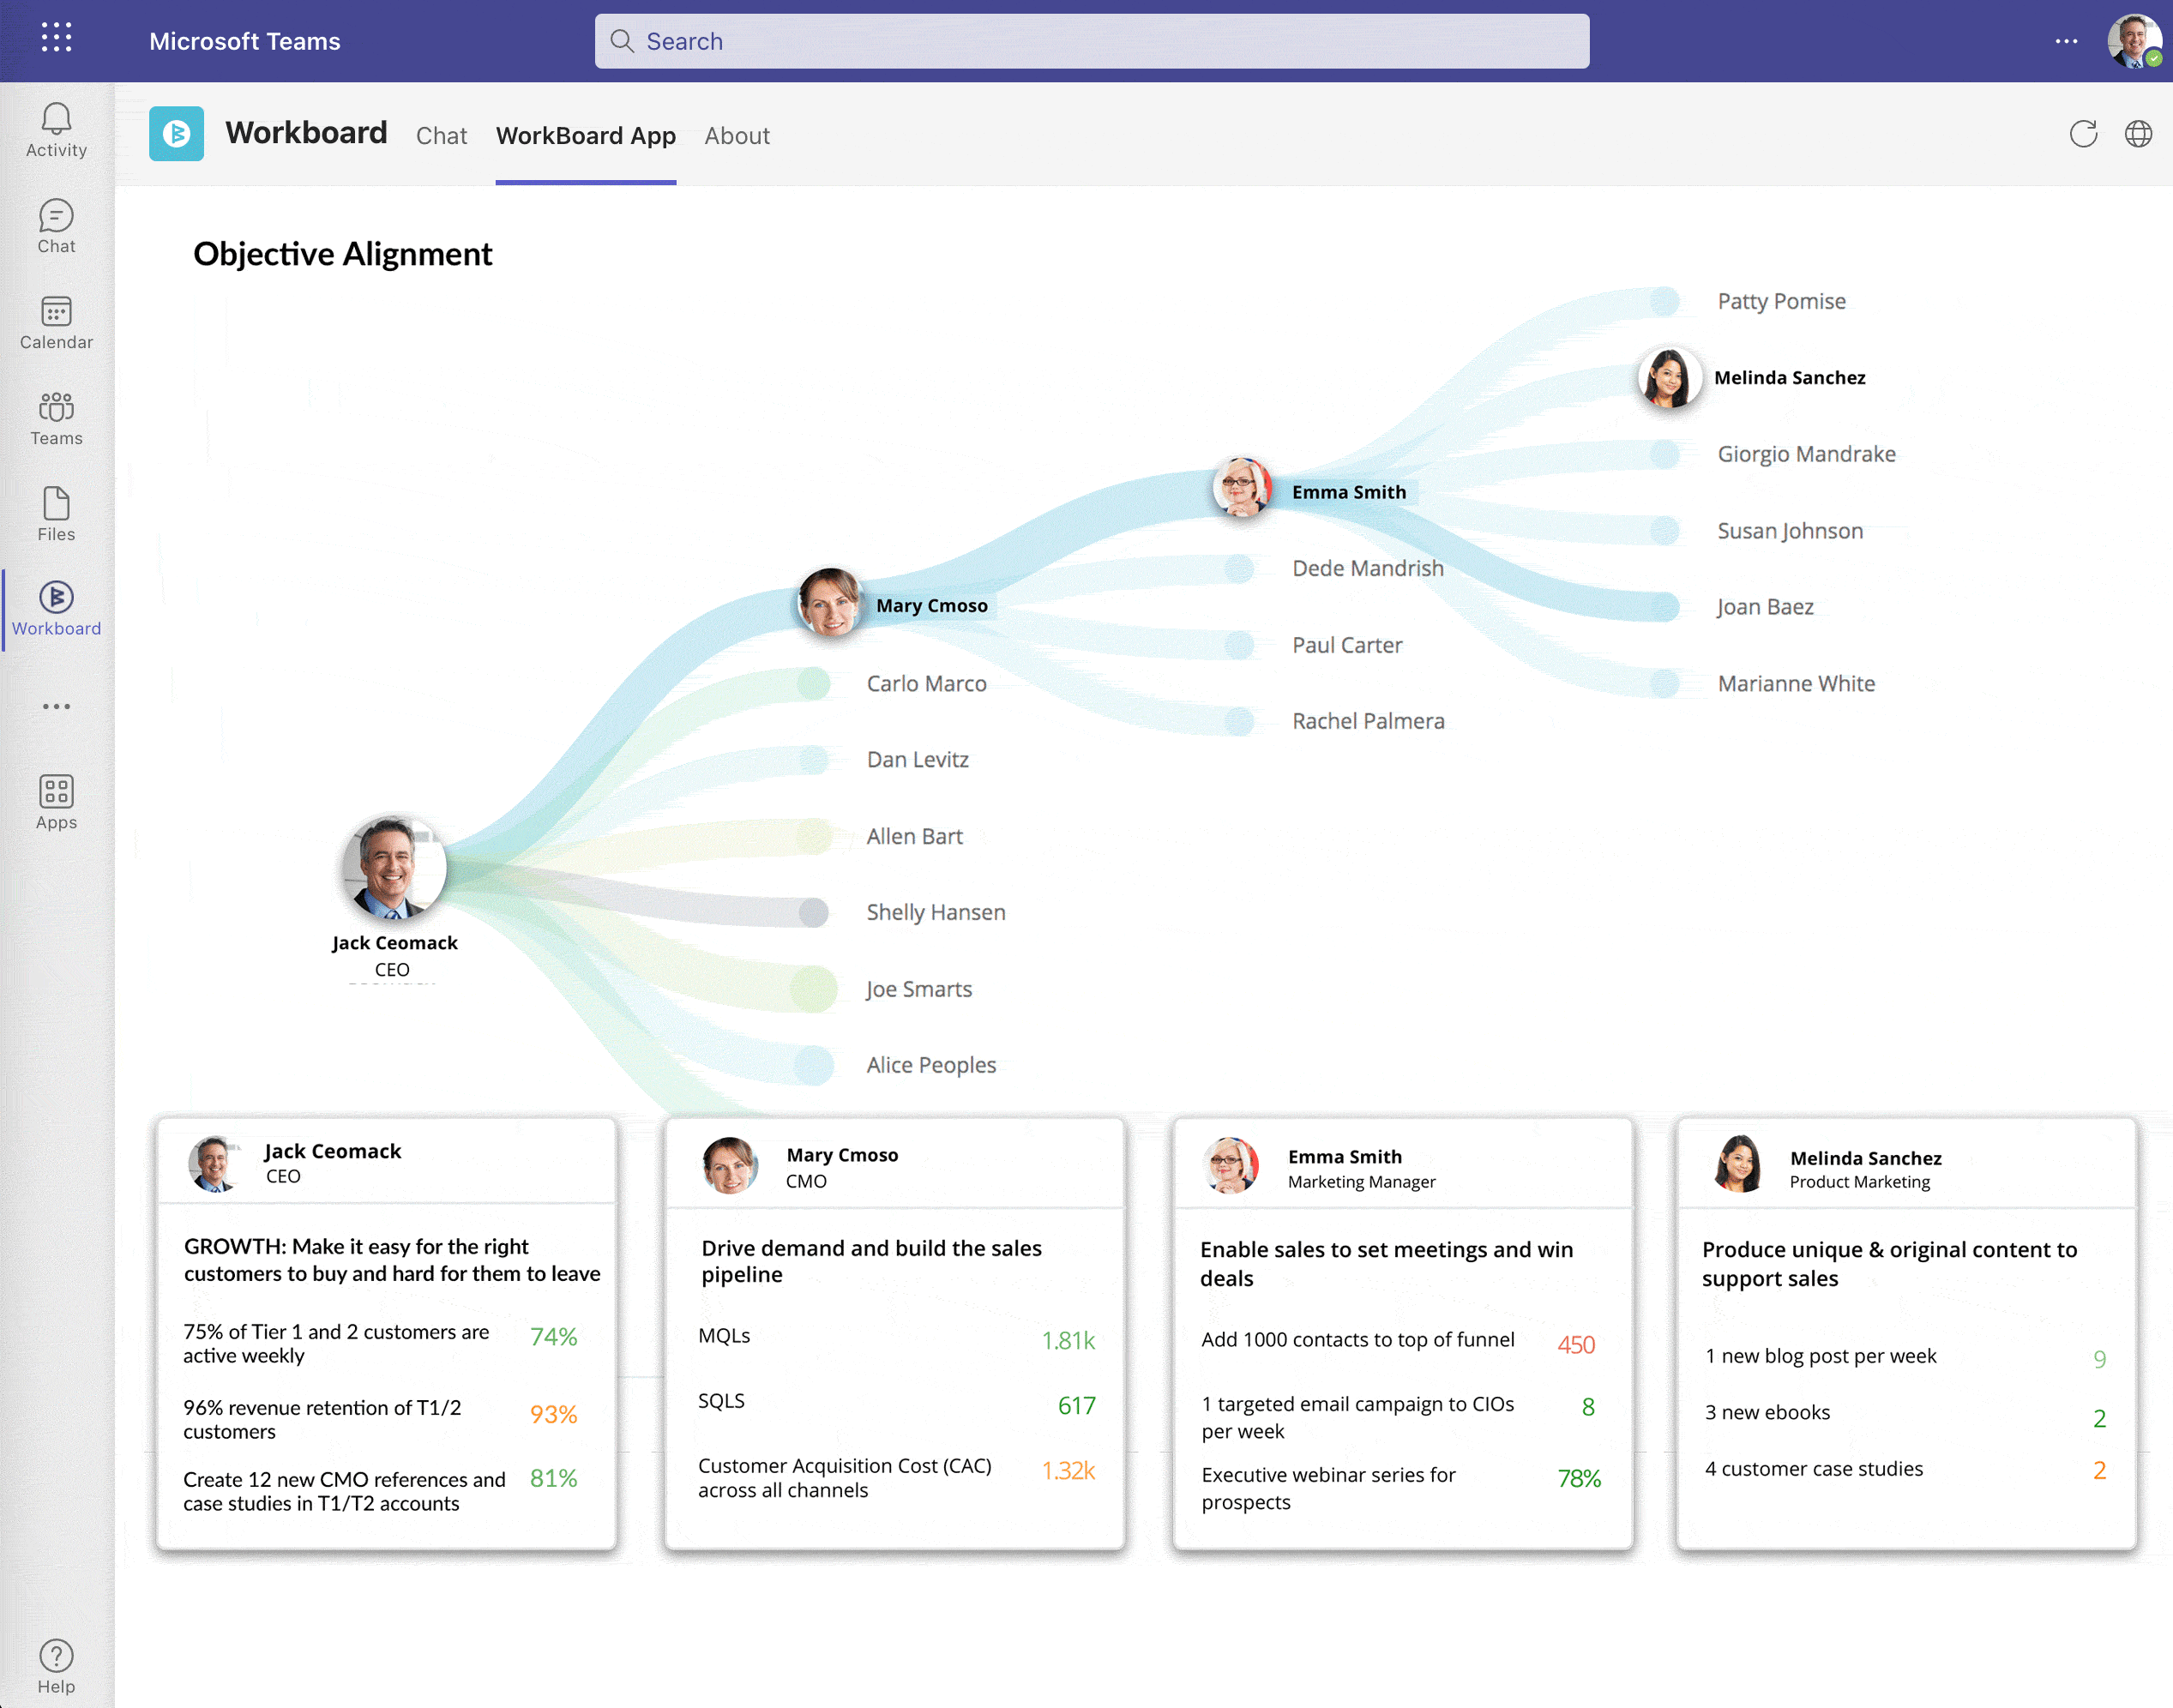Click the Objective Alignment heading

tap(342, 255)
